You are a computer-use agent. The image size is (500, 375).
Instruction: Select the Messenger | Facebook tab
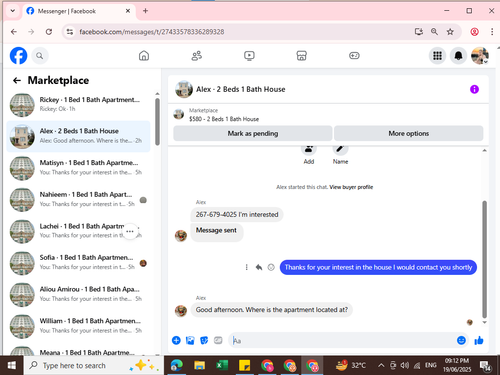pos(78,11)
